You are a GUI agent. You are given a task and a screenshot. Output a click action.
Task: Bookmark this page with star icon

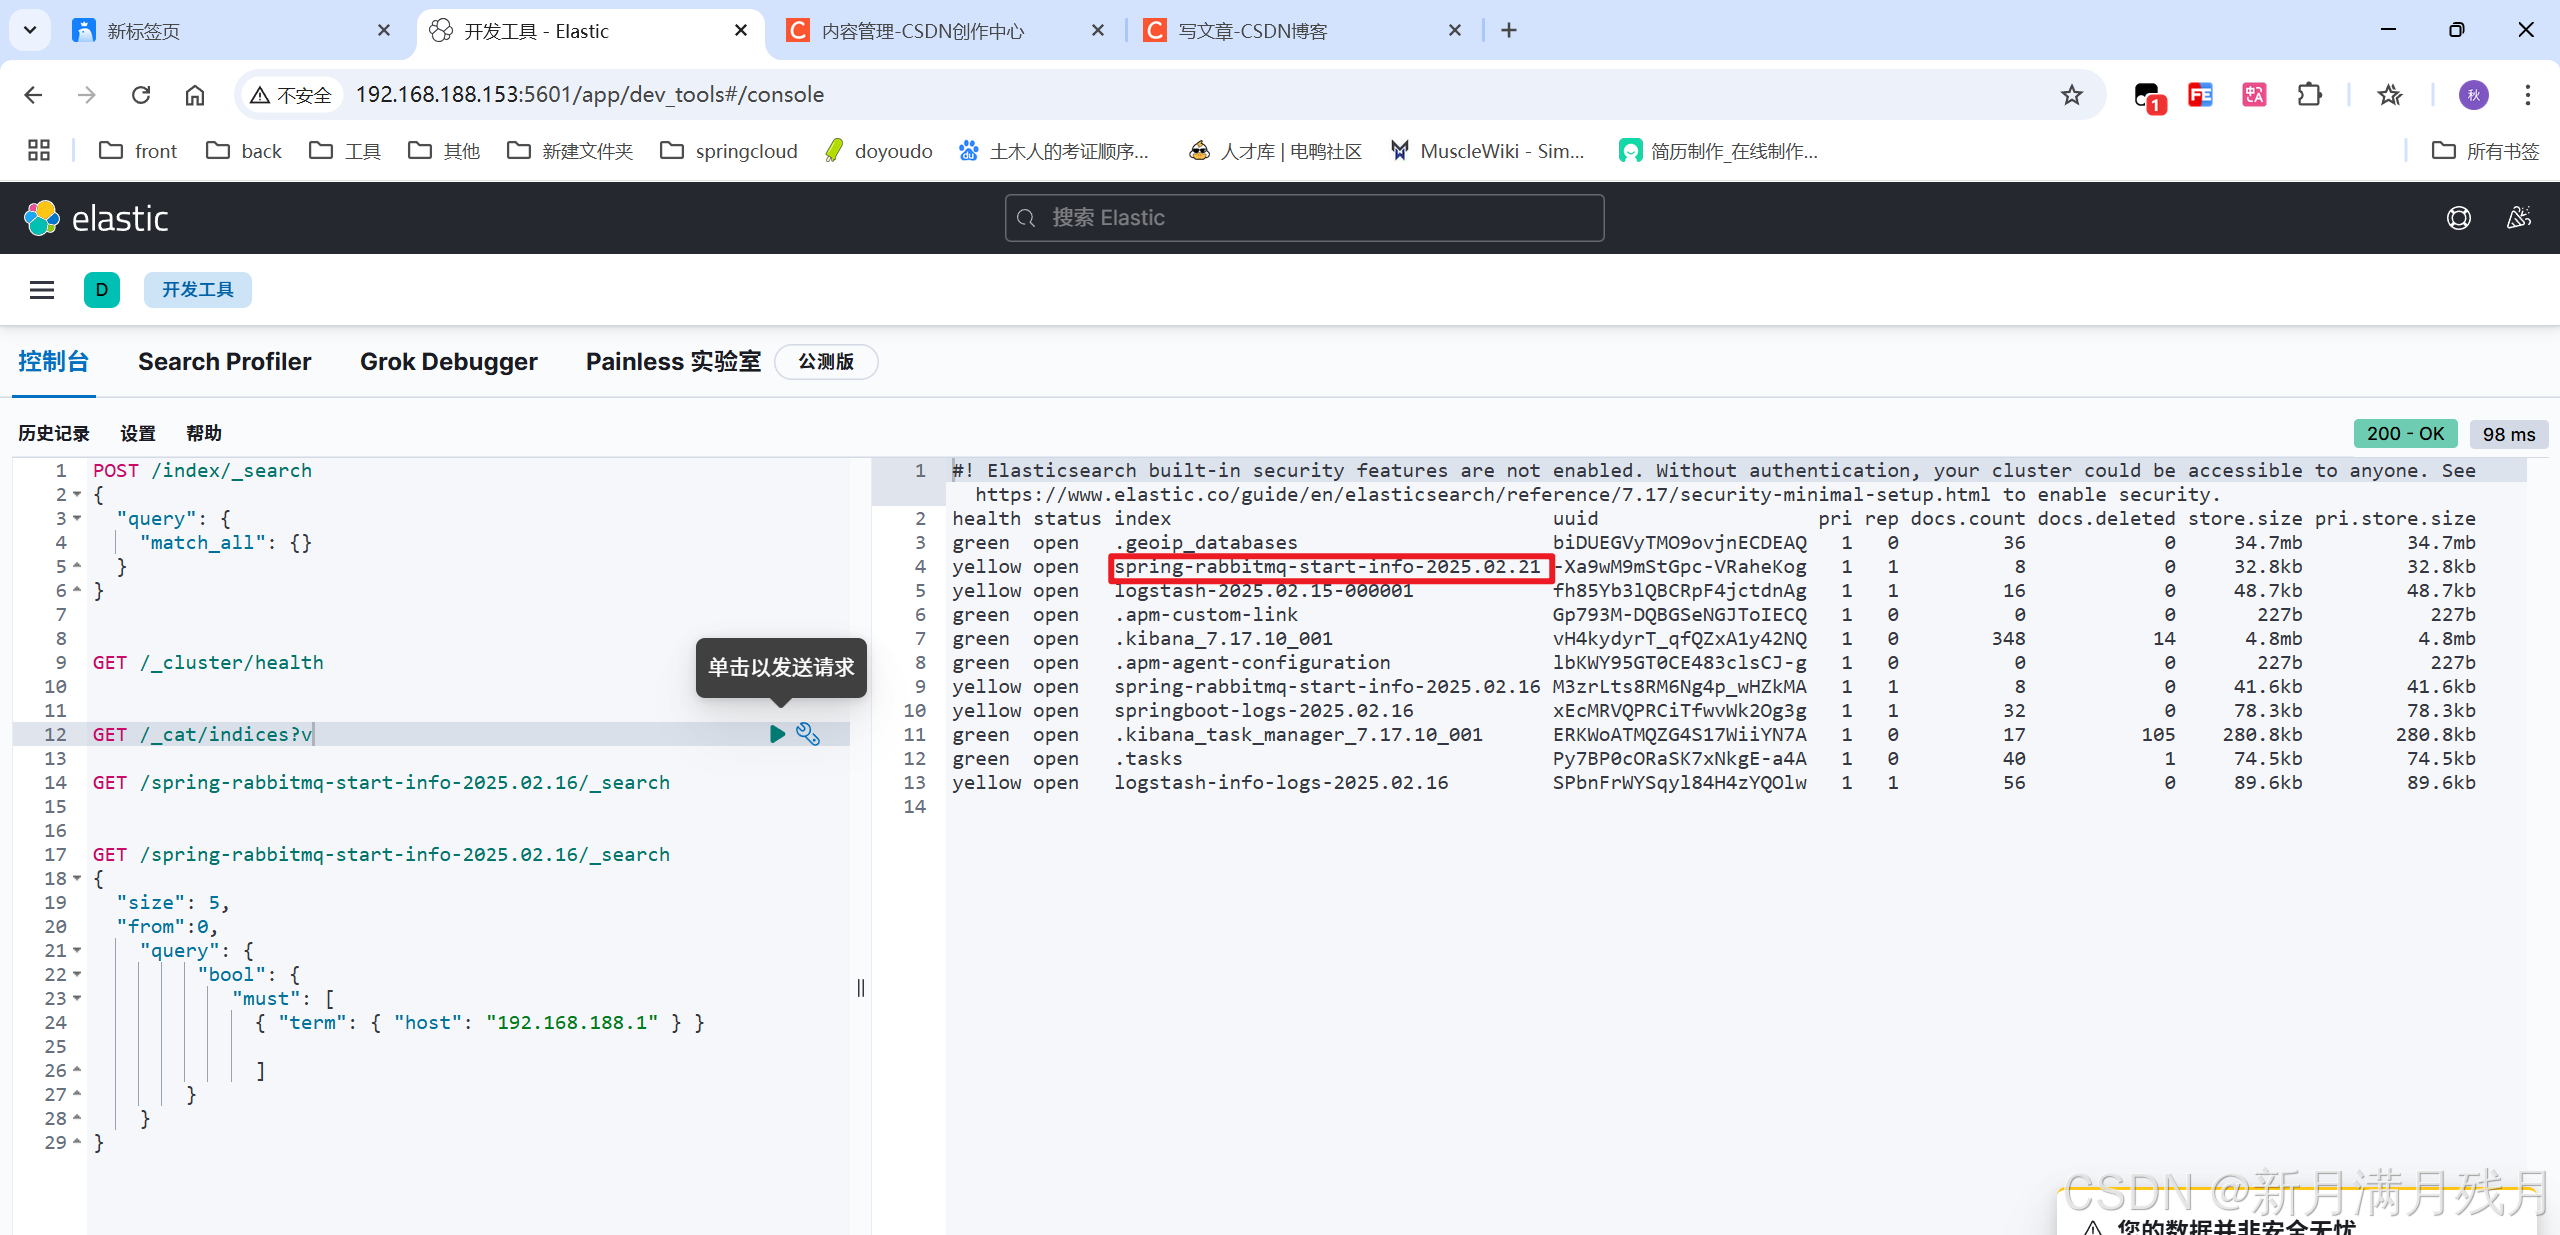click(x=2071, y=95)
